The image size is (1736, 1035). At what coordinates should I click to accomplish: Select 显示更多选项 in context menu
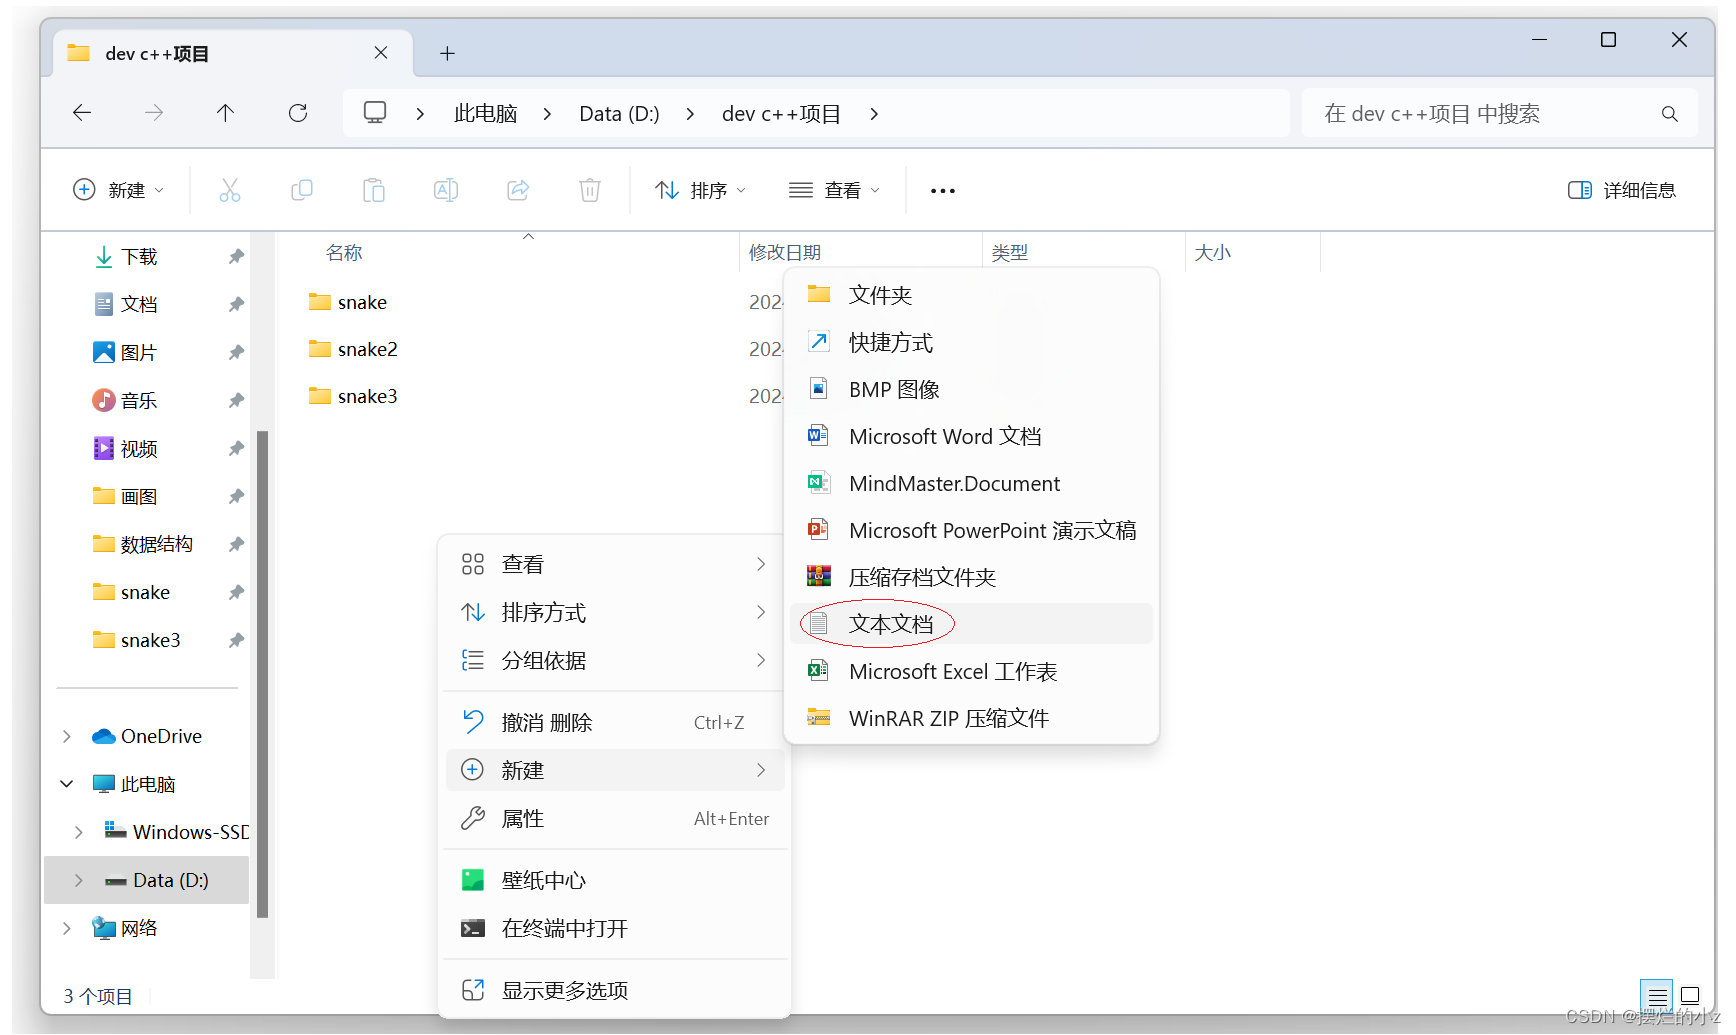click(x=614, y=990)
